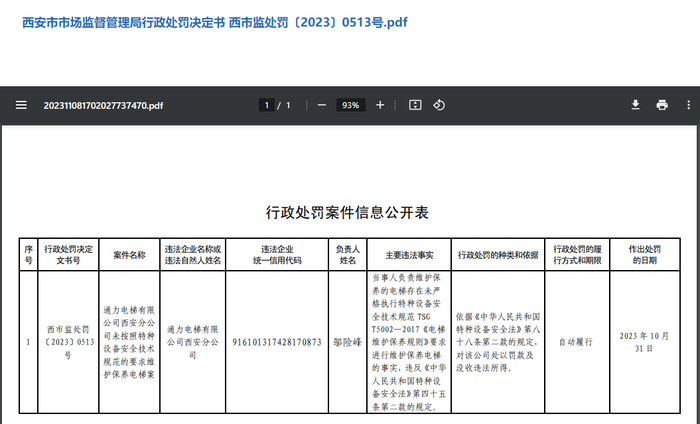This screenshot has width=700, height=424.
Task: Zoom in with the plus icon
Action: click(380, 105)
